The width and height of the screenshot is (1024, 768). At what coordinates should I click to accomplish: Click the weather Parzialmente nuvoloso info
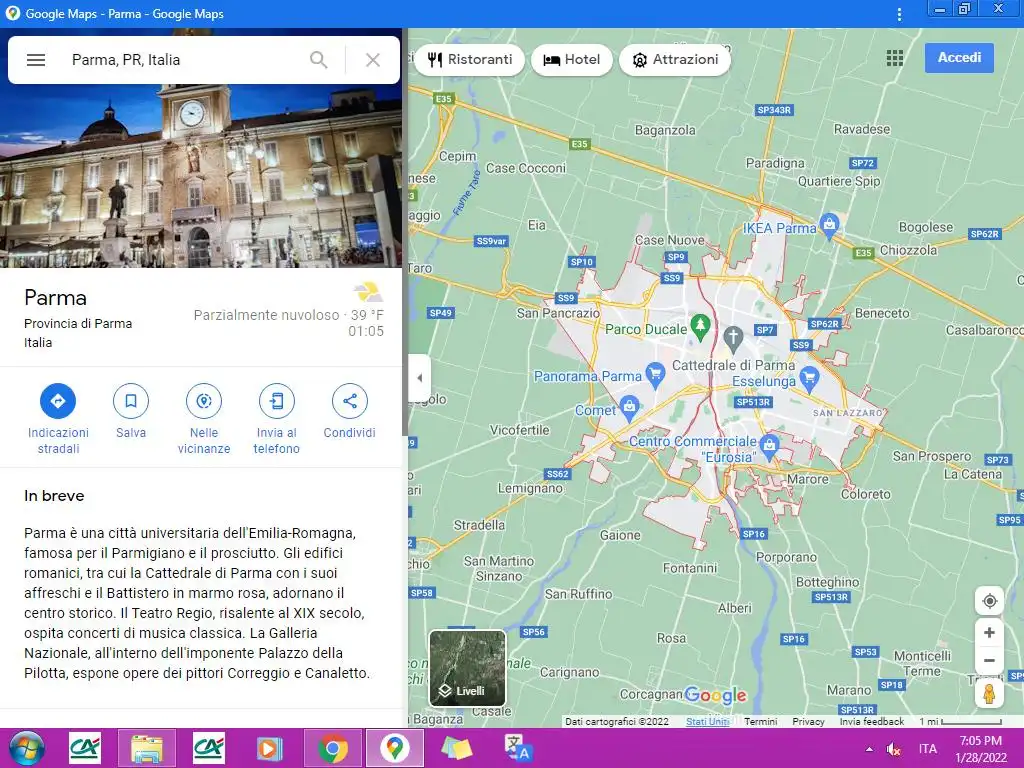(x=289, y=315)
